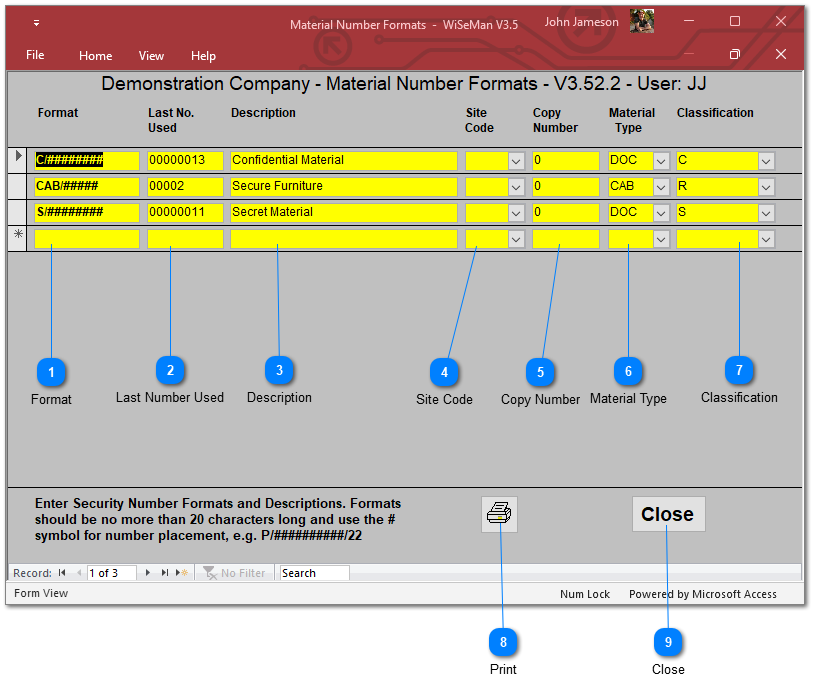This screenshot has height=693, width=814.
Task: Click the Description field of Secure Furniture
Action: (343, 186)
